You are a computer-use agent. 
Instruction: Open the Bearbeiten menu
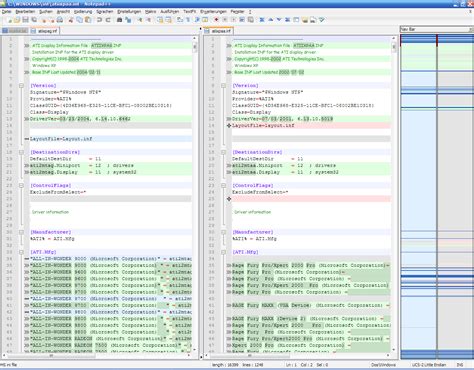pos(25,11)
